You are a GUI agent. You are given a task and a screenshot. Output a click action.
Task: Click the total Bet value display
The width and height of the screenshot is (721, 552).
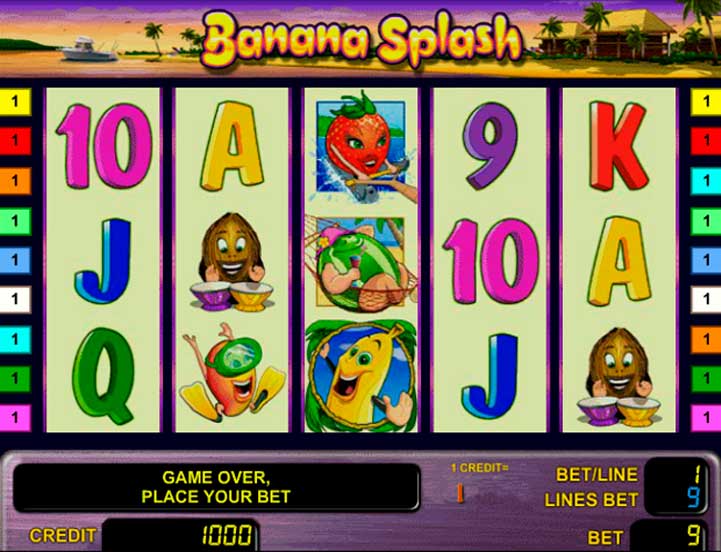pyautogui.click(x=670, y=536)
